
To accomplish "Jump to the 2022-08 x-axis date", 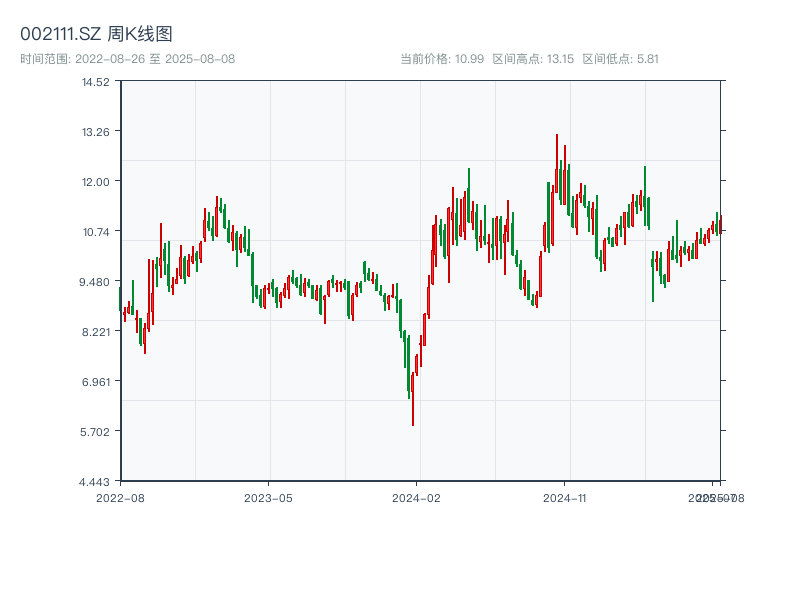I will 120,497.
